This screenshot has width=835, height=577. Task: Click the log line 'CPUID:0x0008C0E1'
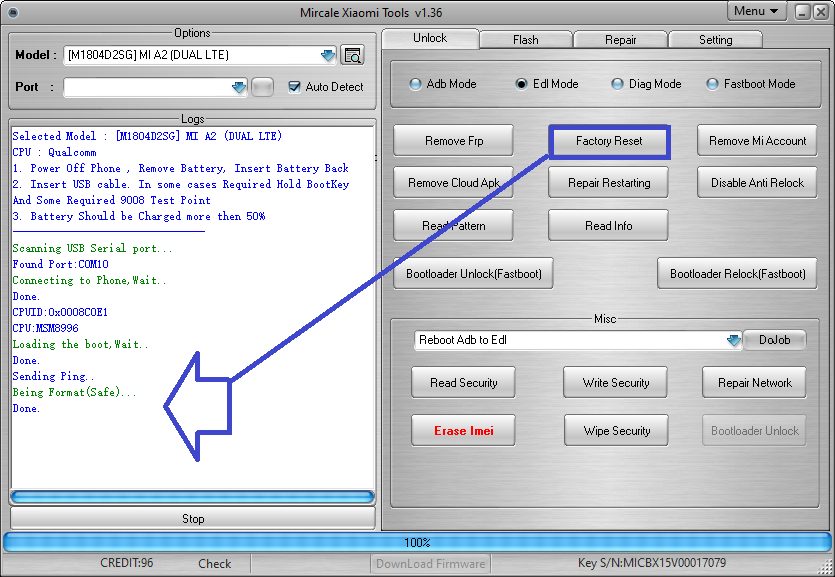[60, 312]
